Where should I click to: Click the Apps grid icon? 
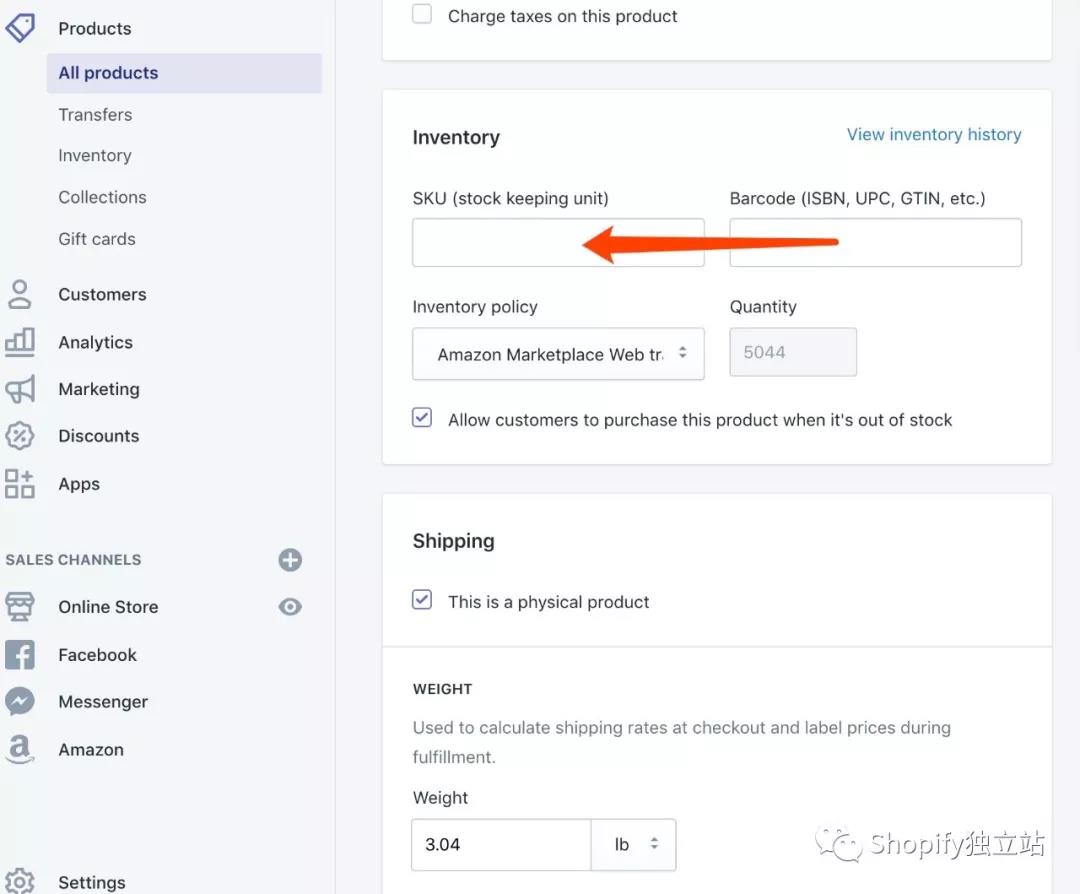(20, 484)
